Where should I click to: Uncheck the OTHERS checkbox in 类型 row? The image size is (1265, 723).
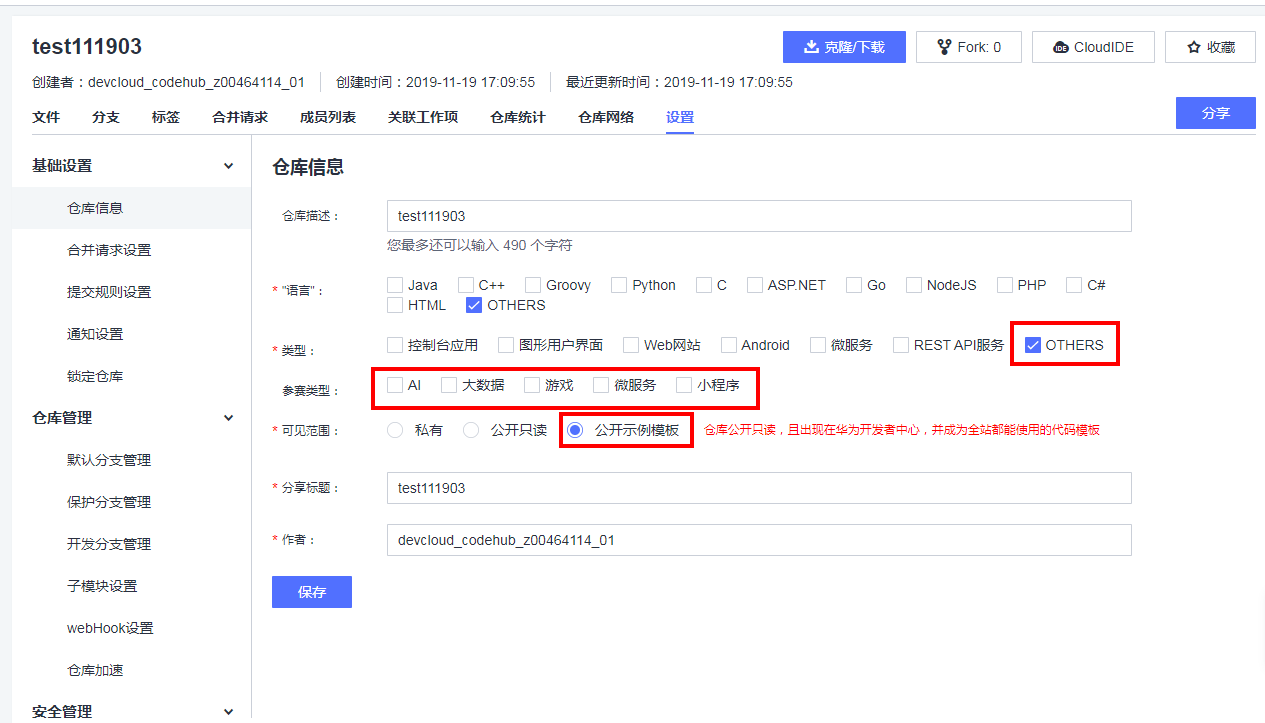[x=1034, y=345]
